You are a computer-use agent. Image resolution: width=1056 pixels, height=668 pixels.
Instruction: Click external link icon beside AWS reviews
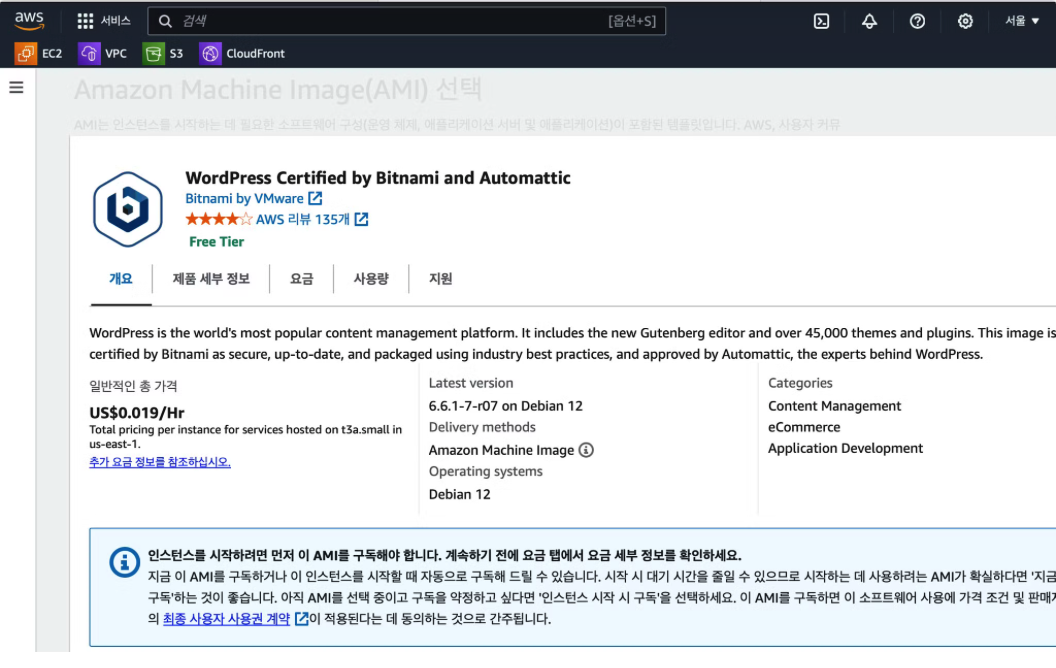(x=362, y=220)
